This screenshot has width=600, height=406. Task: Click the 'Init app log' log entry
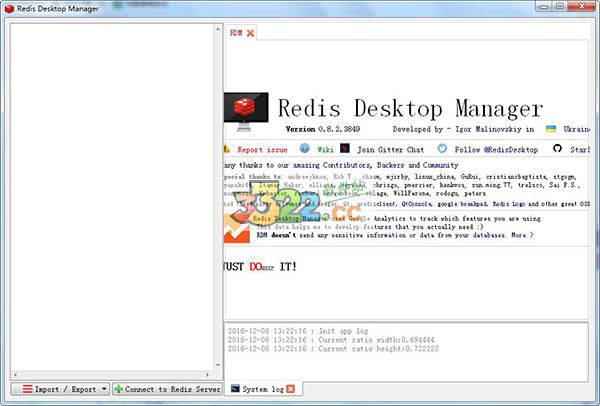pos(298,331)
